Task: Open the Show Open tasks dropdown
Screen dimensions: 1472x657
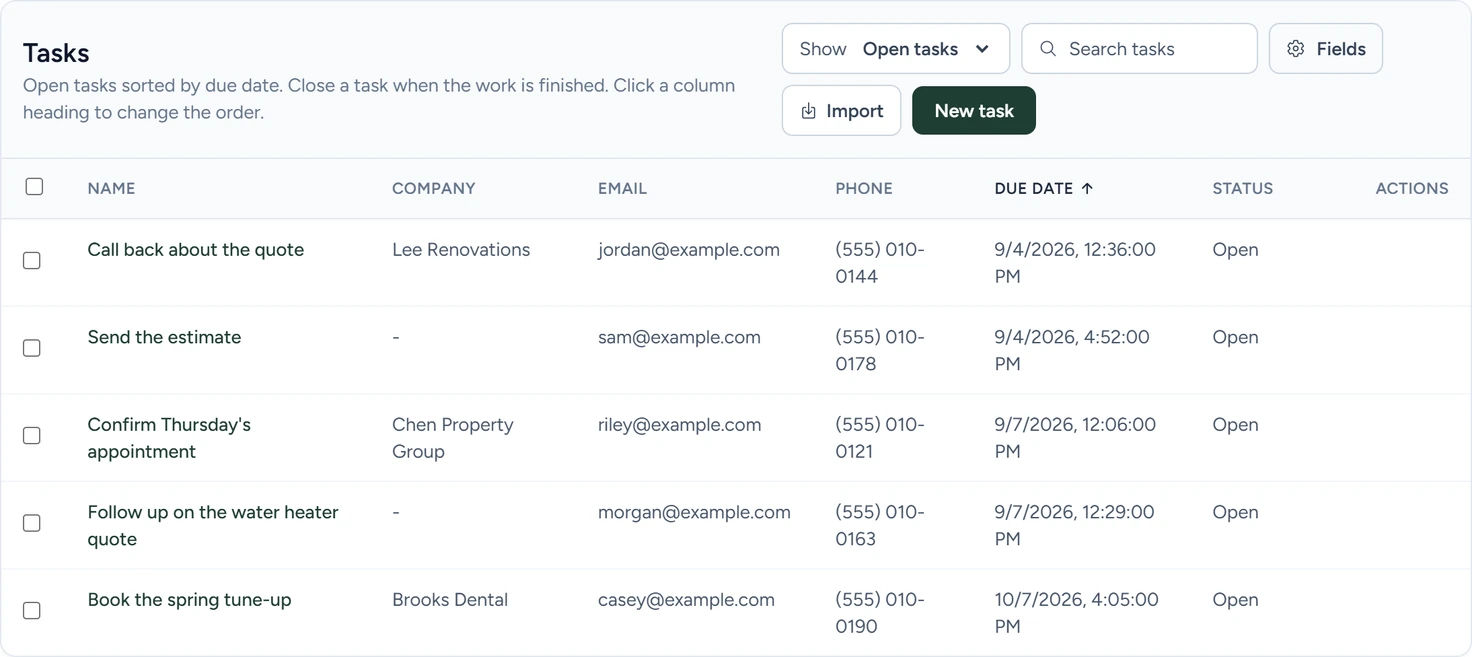Action: (x=896, y=49)
